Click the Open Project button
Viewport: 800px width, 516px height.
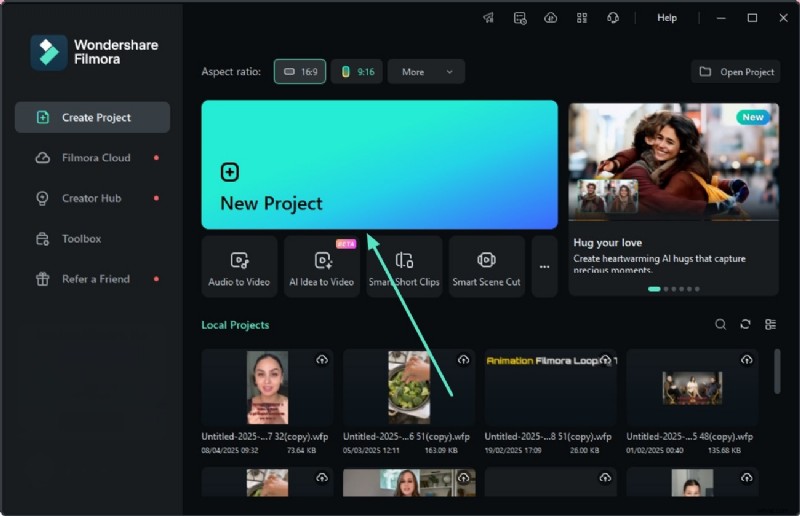[736, 72]
